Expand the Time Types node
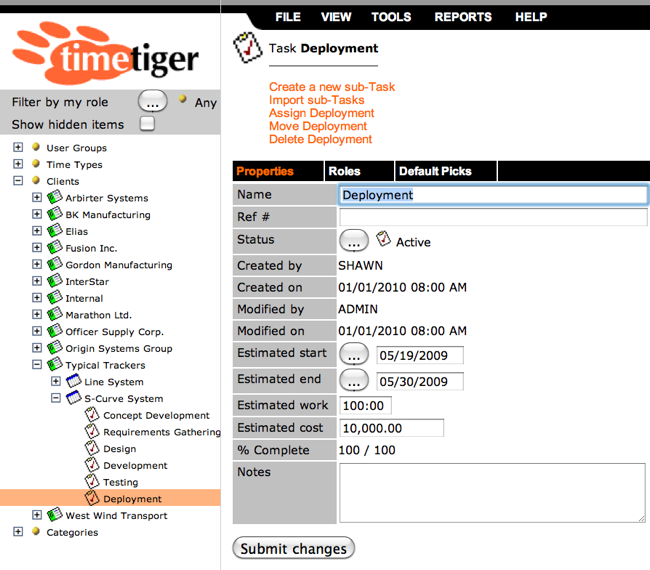The height and width of the screenshot is (570, 650). tap(18, 164)
